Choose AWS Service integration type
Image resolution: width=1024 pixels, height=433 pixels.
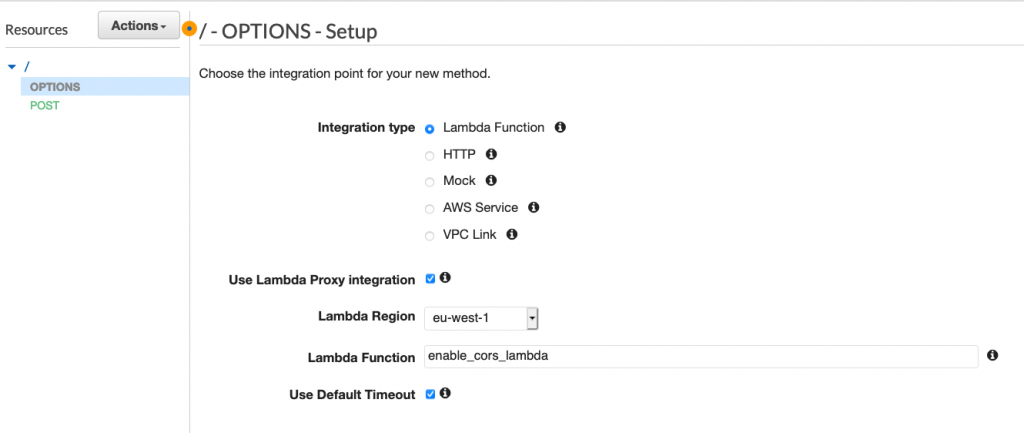[430, 209]
